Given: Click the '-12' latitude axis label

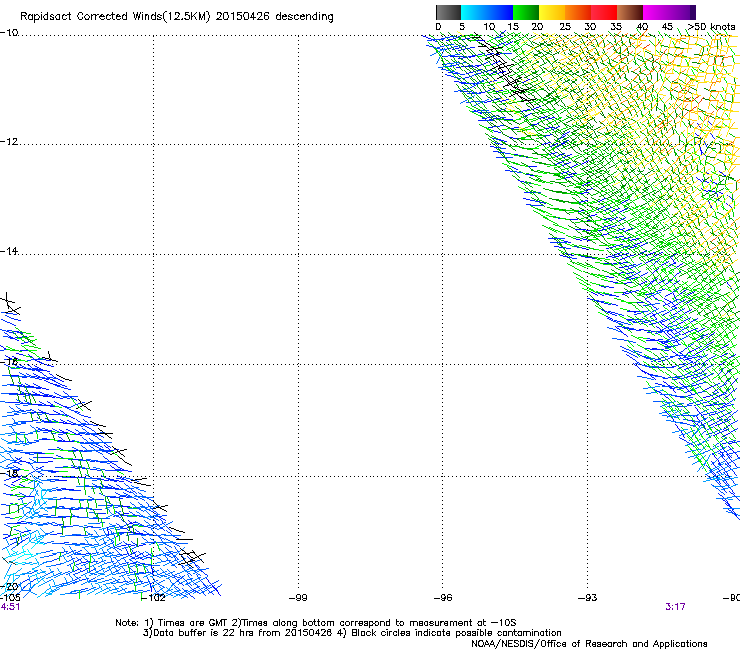Looking at the screenshot, I should pos(9,141).
